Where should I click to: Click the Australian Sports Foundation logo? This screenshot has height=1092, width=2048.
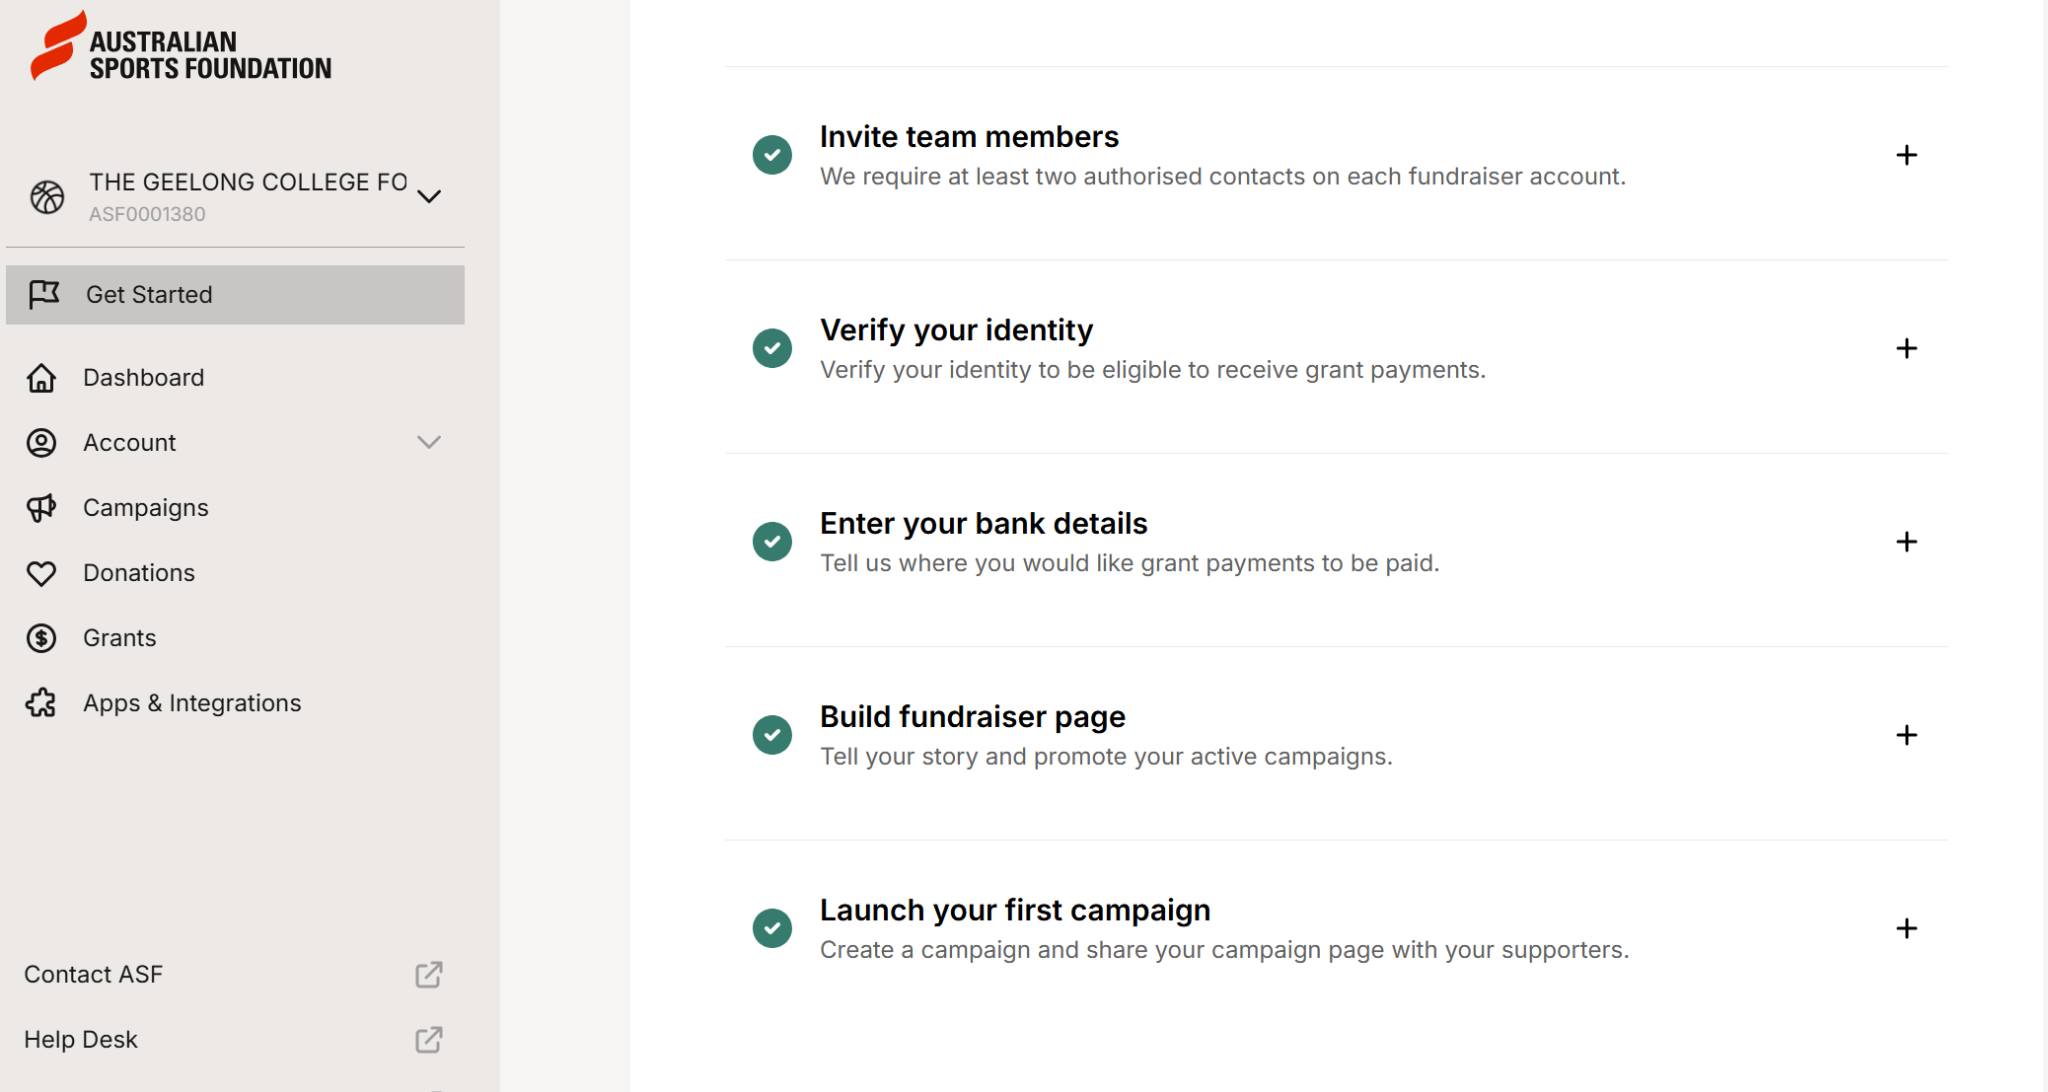[x=181, y=46]
